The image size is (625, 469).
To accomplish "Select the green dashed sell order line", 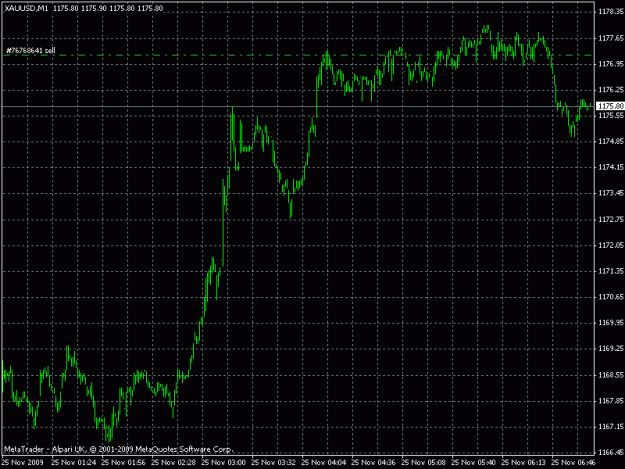I will 298,55.
